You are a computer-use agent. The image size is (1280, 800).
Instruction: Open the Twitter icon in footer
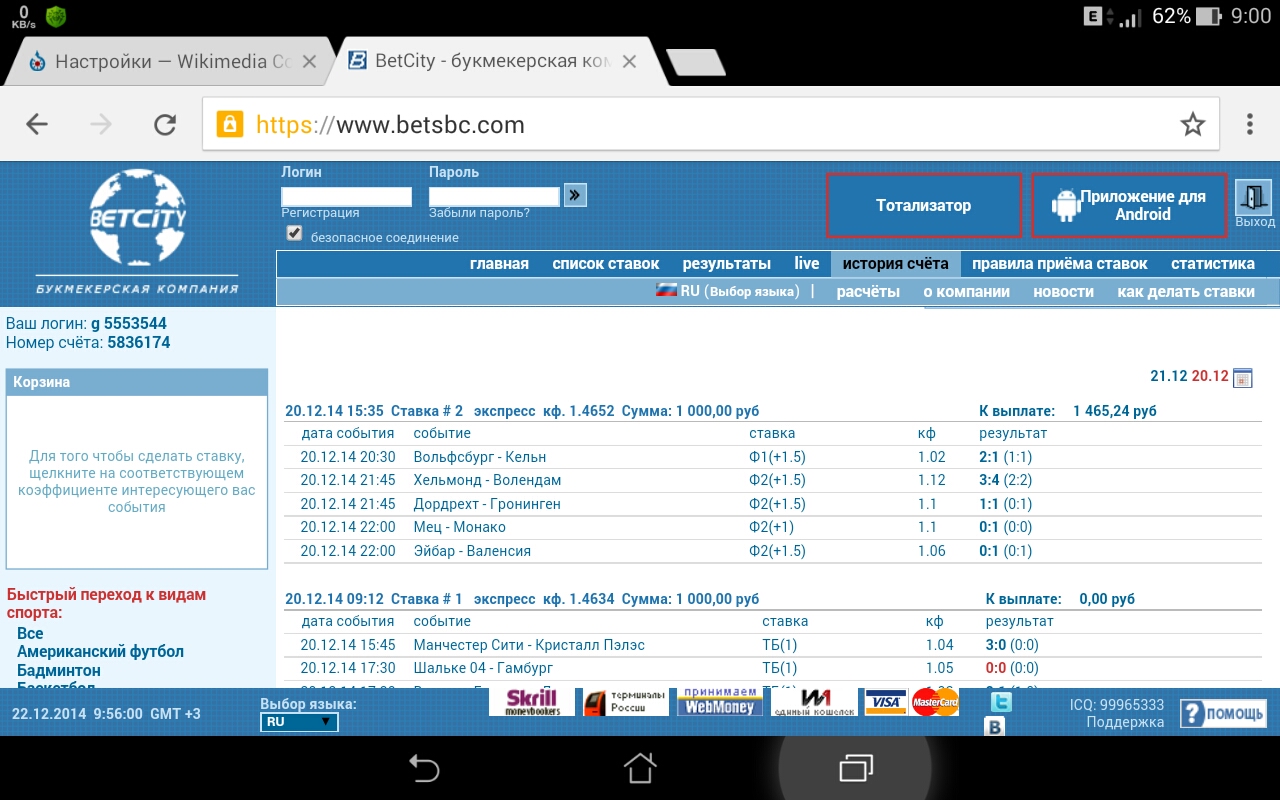[x=1000, y=702]
